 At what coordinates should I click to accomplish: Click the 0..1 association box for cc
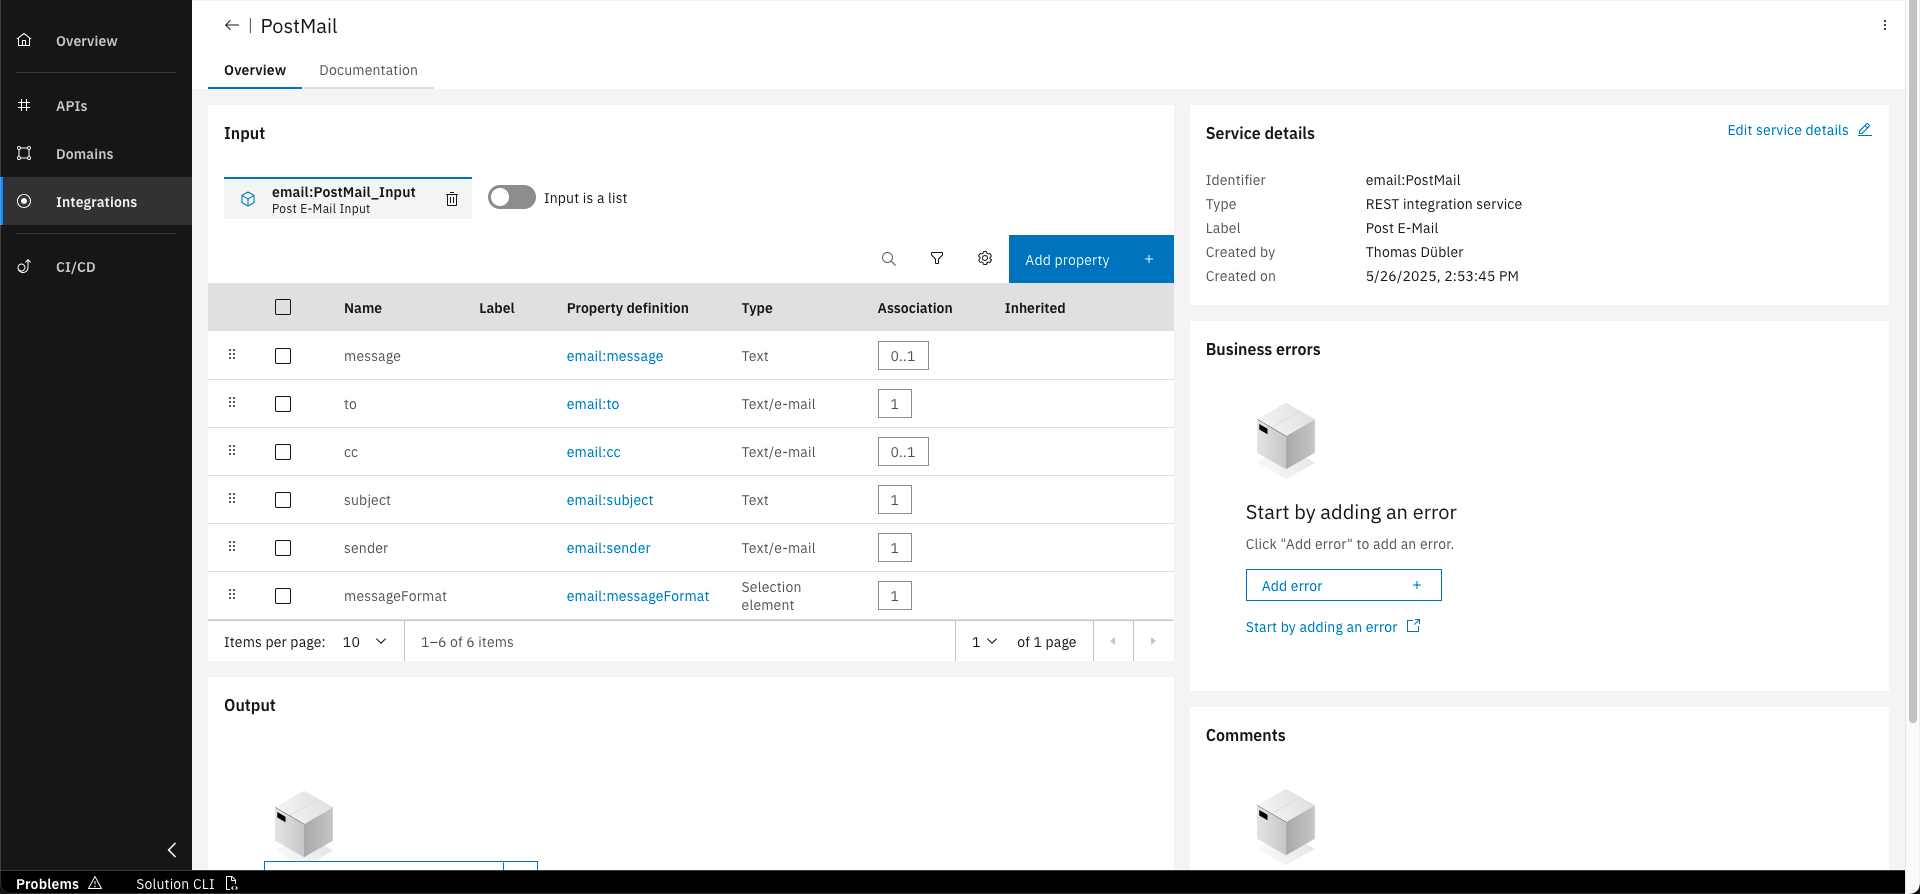pyautogui.click(x=903, y=452)
